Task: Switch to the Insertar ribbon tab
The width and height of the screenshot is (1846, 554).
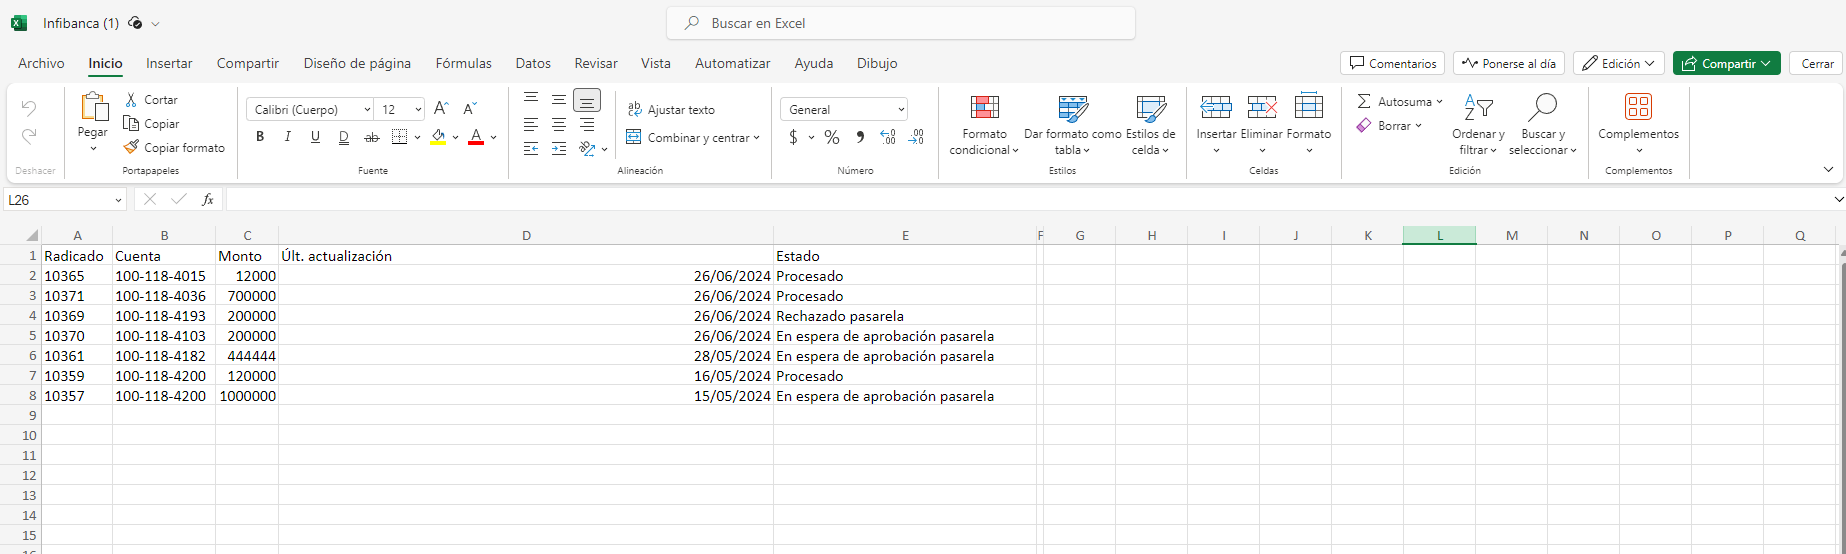Action: 169,63
